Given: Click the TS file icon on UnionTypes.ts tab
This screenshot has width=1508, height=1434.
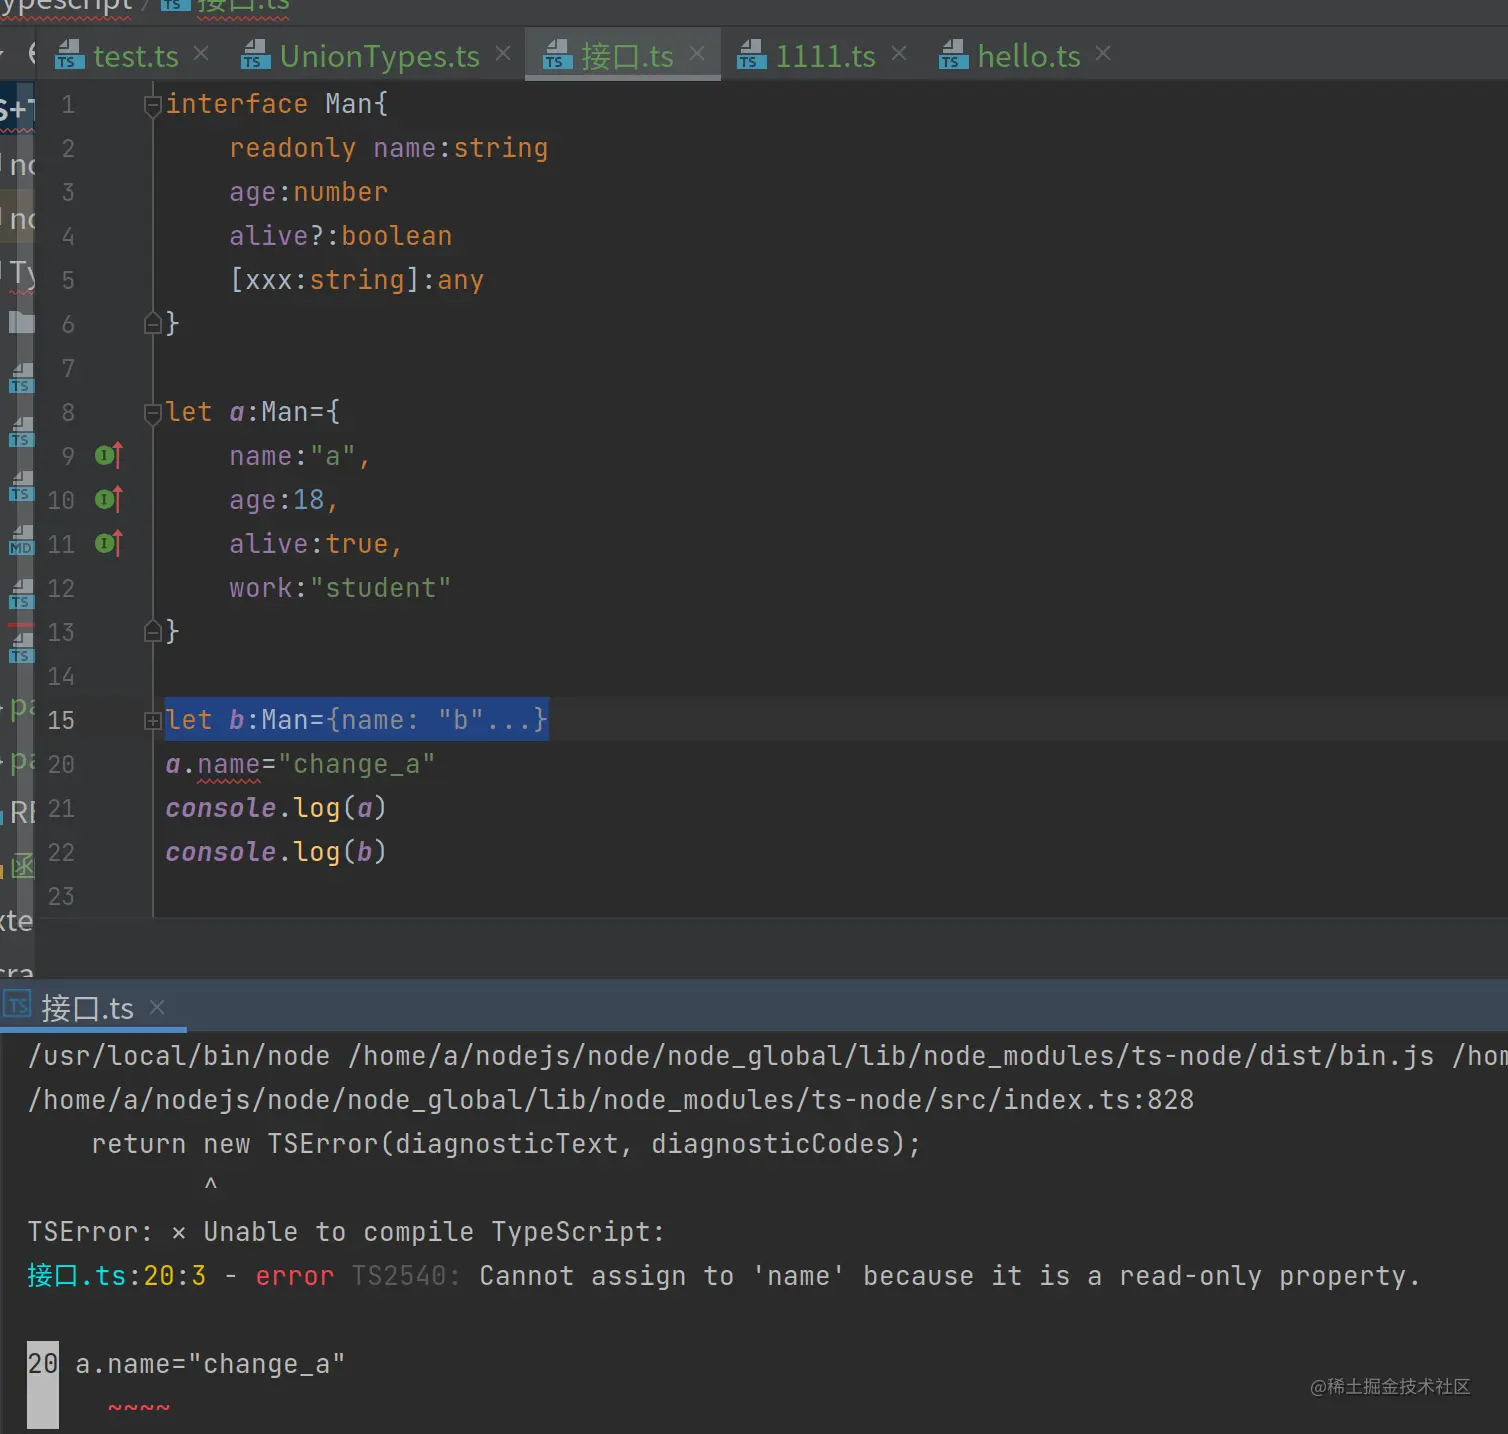Looking at the screenshot, I should pos(256,55).
